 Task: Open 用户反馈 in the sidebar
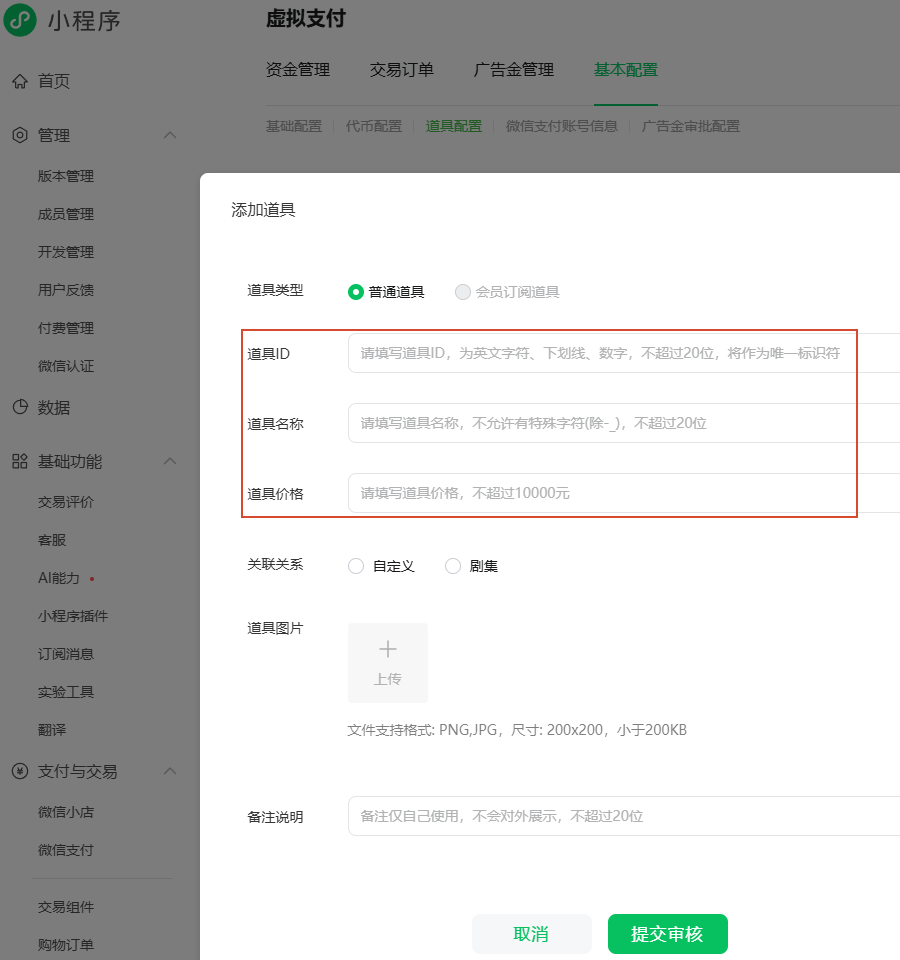pyautogui.click(x=66, y=290)
